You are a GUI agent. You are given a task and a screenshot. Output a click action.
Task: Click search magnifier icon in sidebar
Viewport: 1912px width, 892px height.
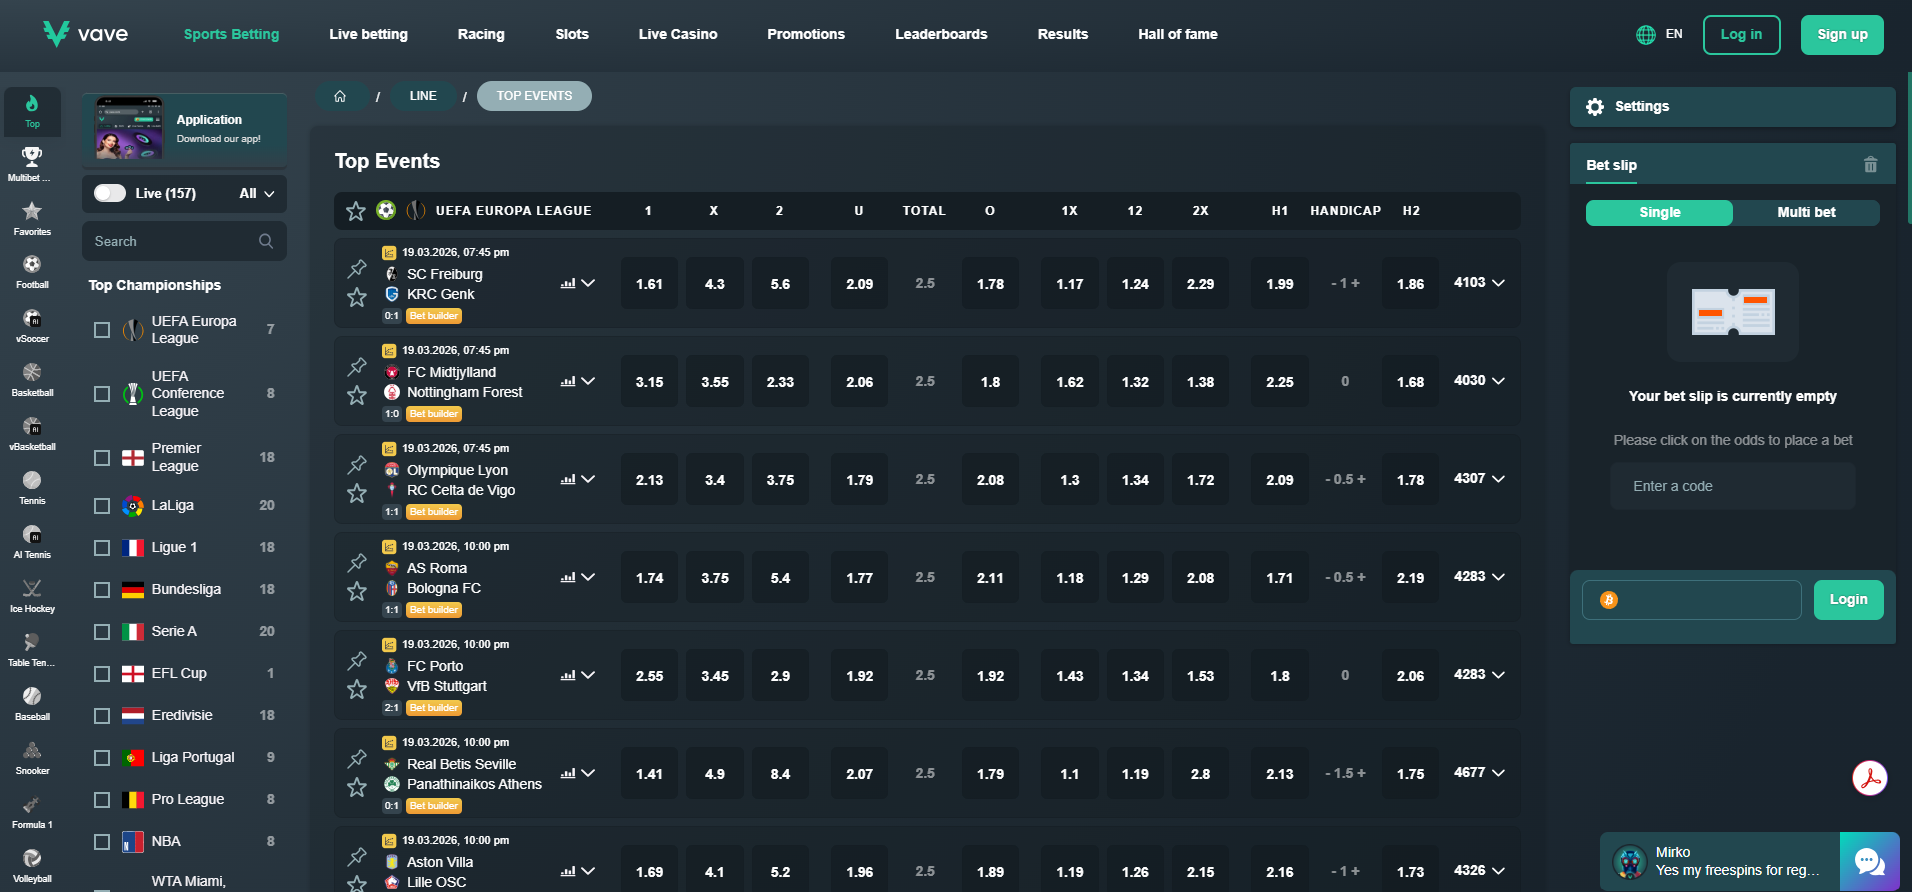point(266,241)
